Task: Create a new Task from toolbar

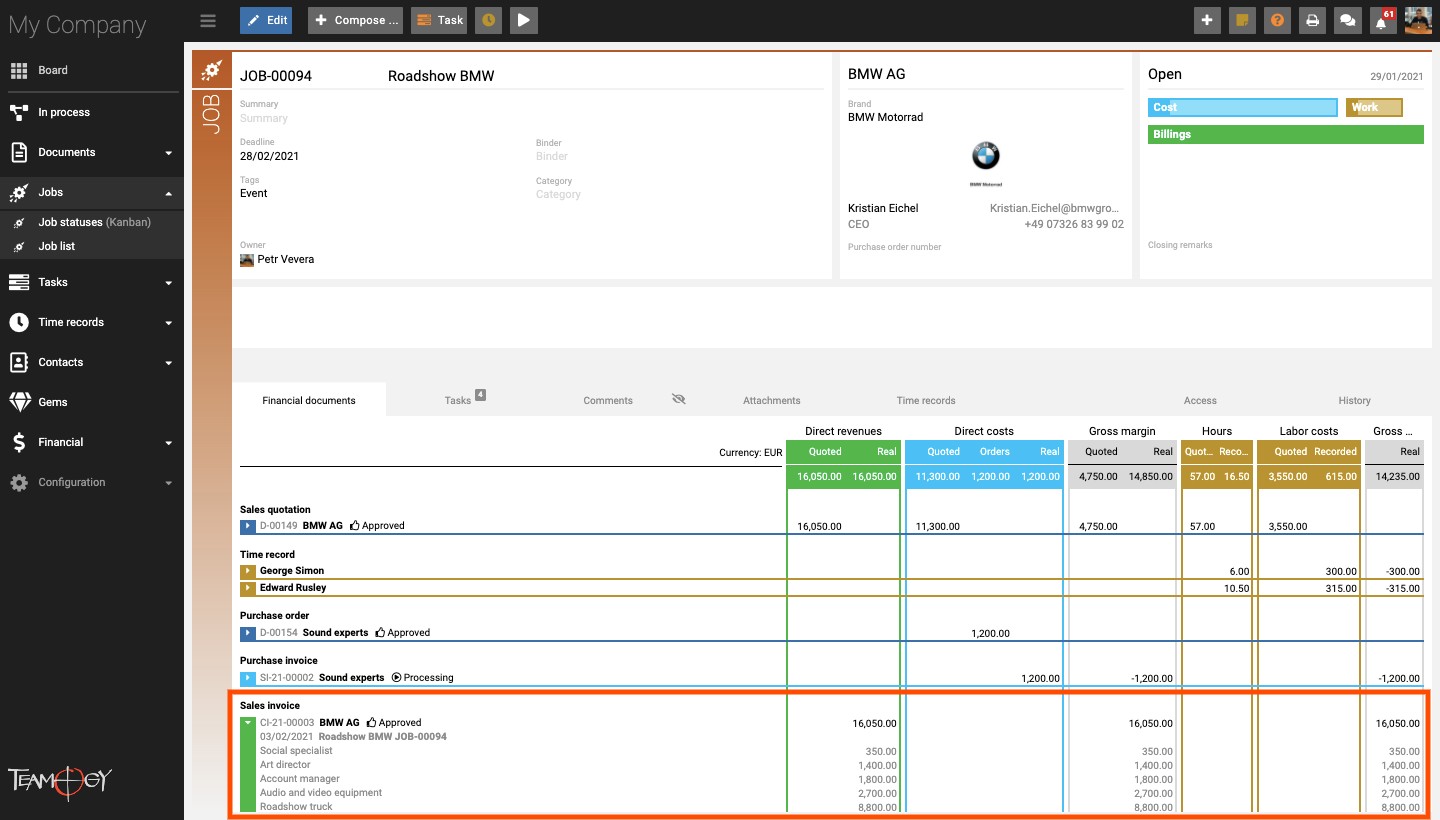Action: coord(440,20)
